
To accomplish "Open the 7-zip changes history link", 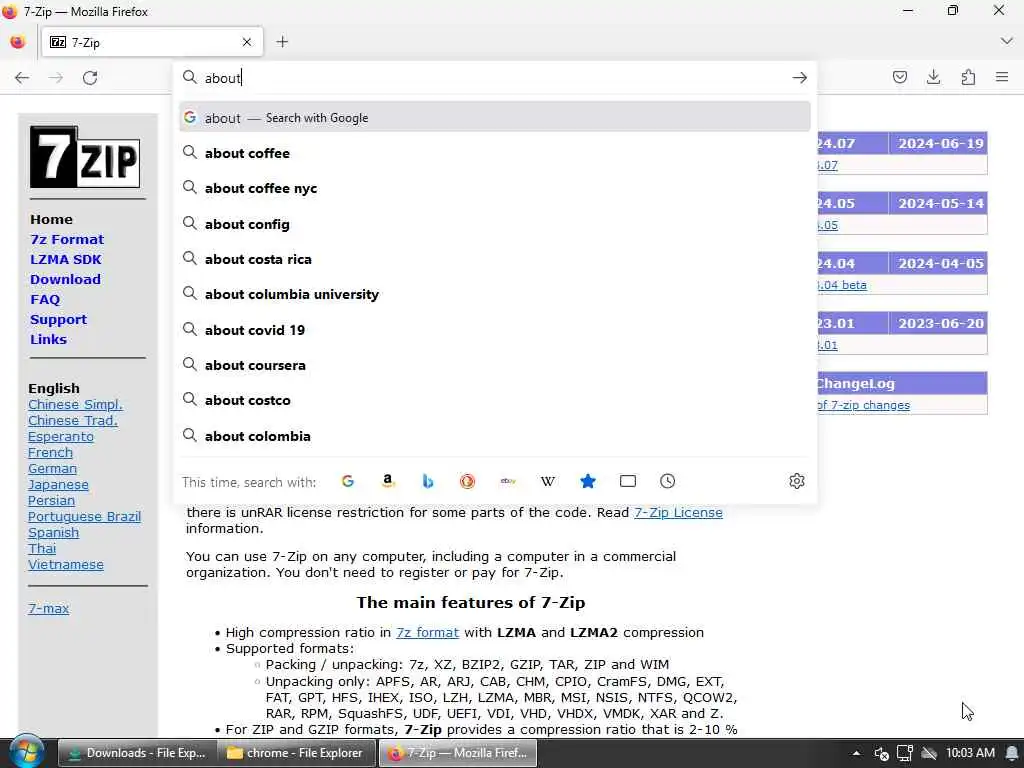I will click(x=863, y=405).
